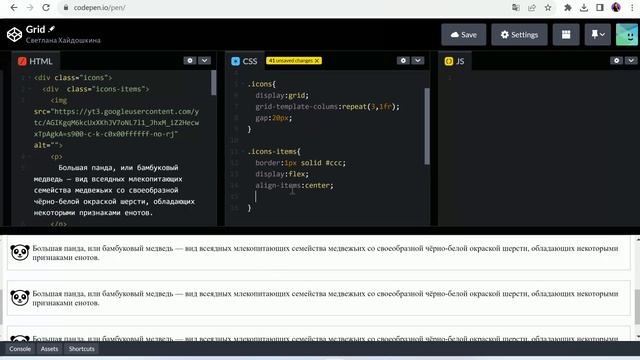Open browser translate page icon
The image size is (640, 360).
[516, 7]
